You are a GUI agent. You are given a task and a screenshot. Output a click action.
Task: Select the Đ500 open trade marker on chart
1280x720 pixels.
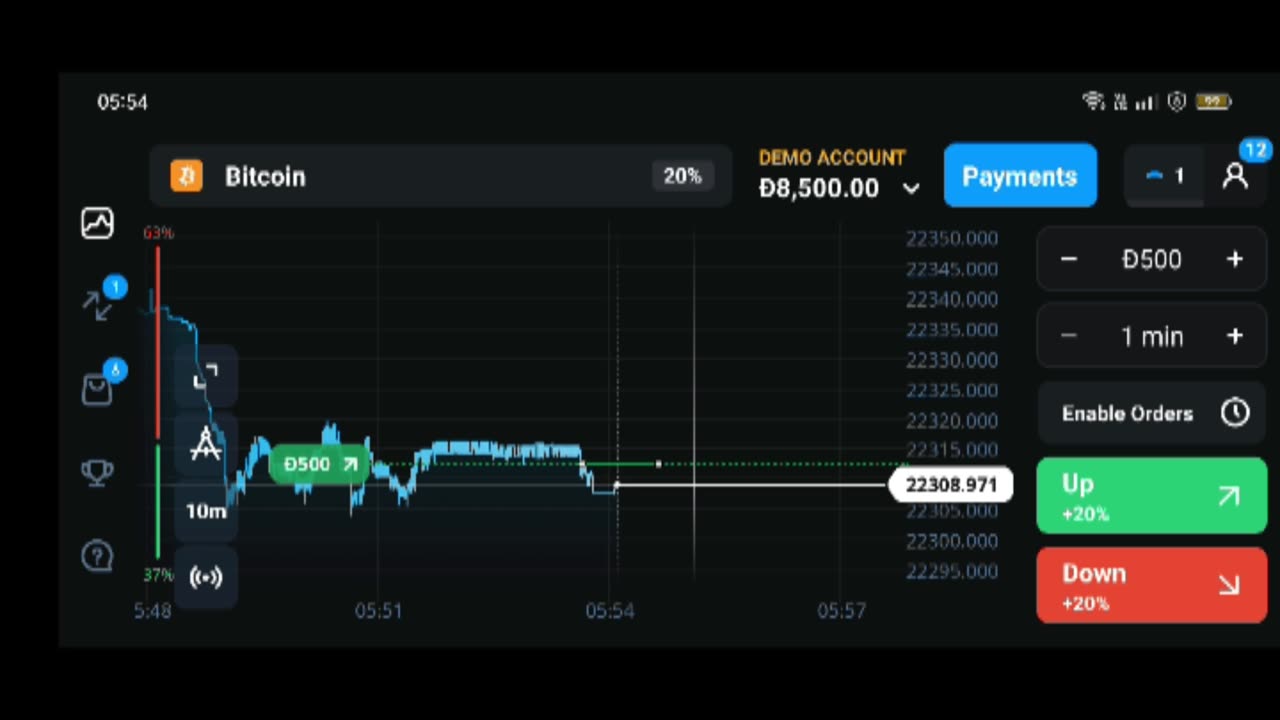[320, 464]
